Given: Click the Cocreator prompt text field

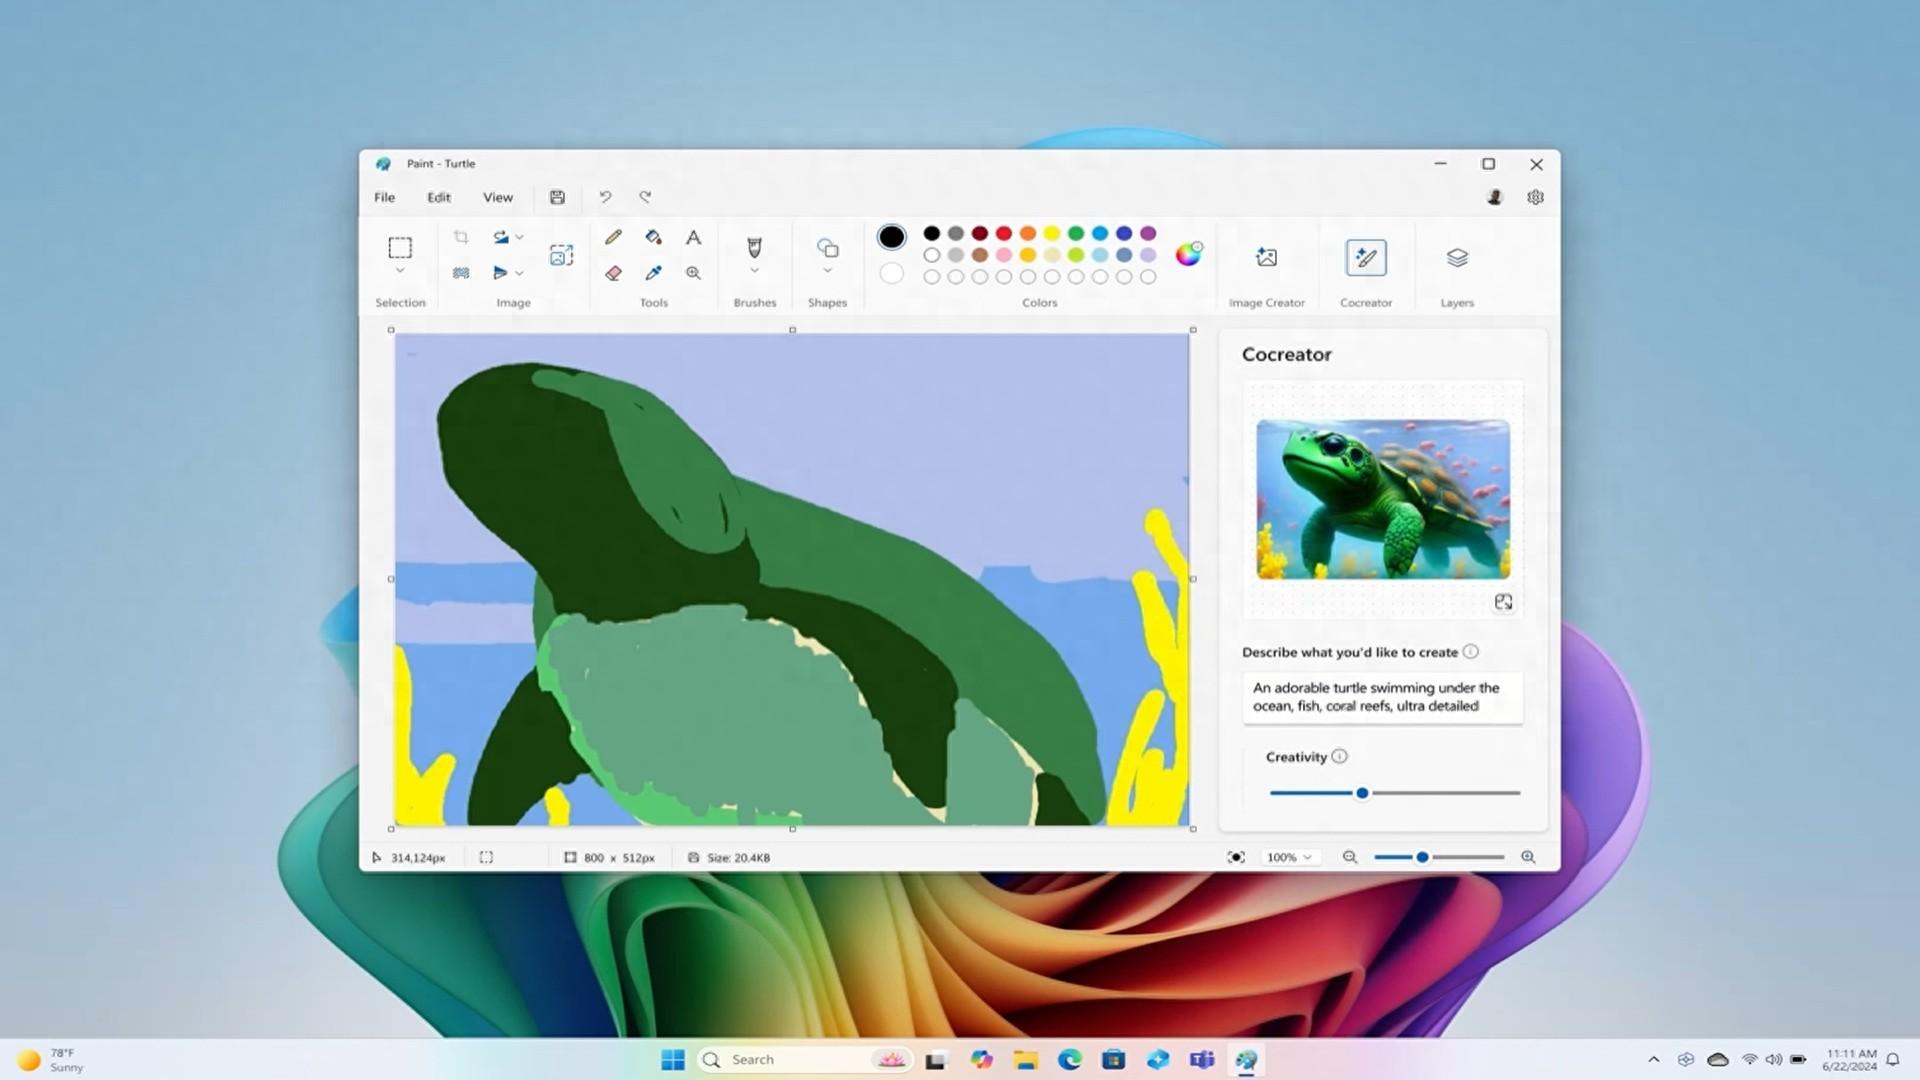Looking at the screenshot, I should (x=1381, y=697).
